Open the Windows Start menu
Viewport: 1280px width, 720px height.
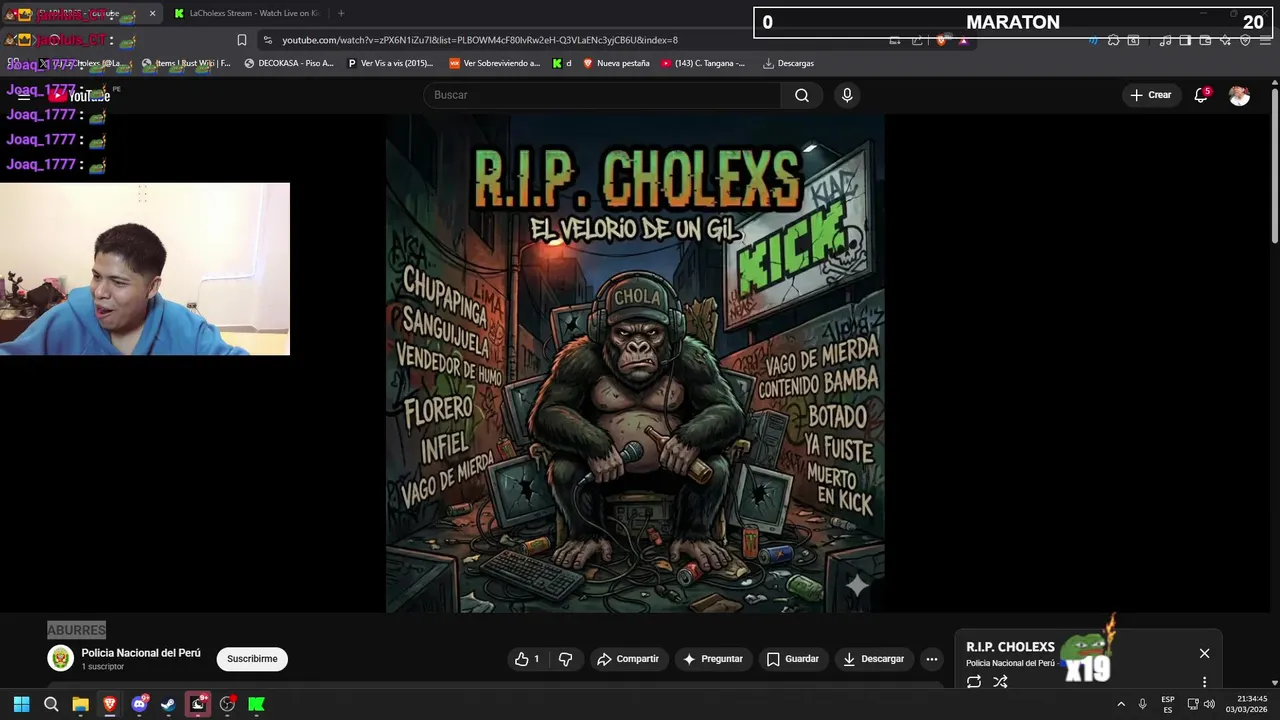point(21,704)
